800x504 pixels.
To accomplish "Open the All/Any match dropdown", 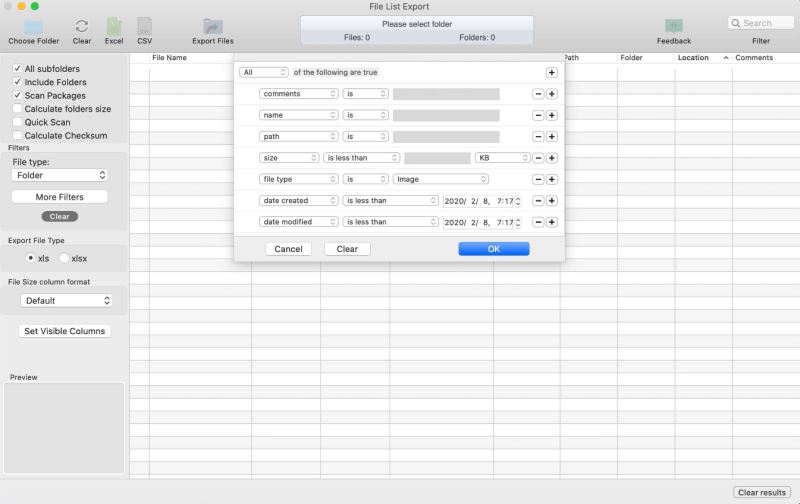I will pyautogui.click(x=264, y=72).
